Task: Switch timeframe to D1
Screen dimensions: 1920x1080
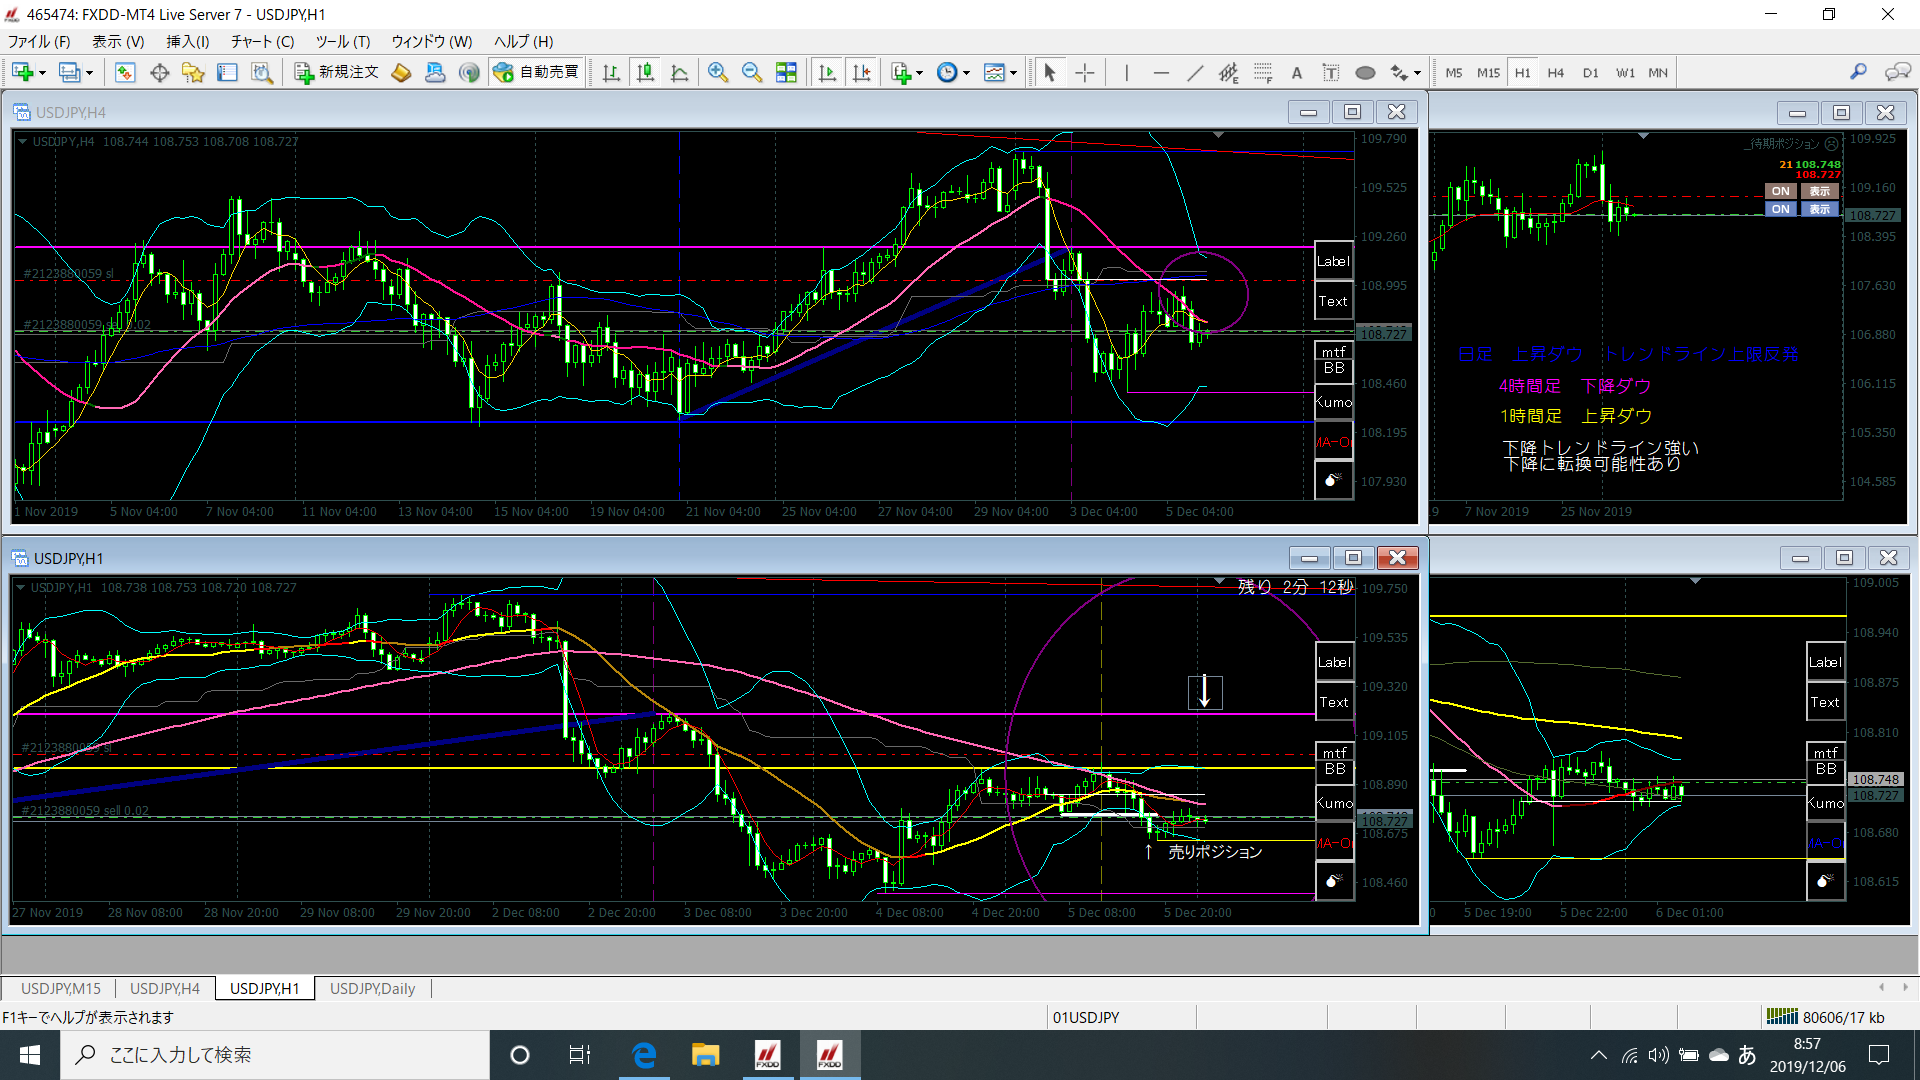Action: pyautogui.click(x=1591, y=73)
